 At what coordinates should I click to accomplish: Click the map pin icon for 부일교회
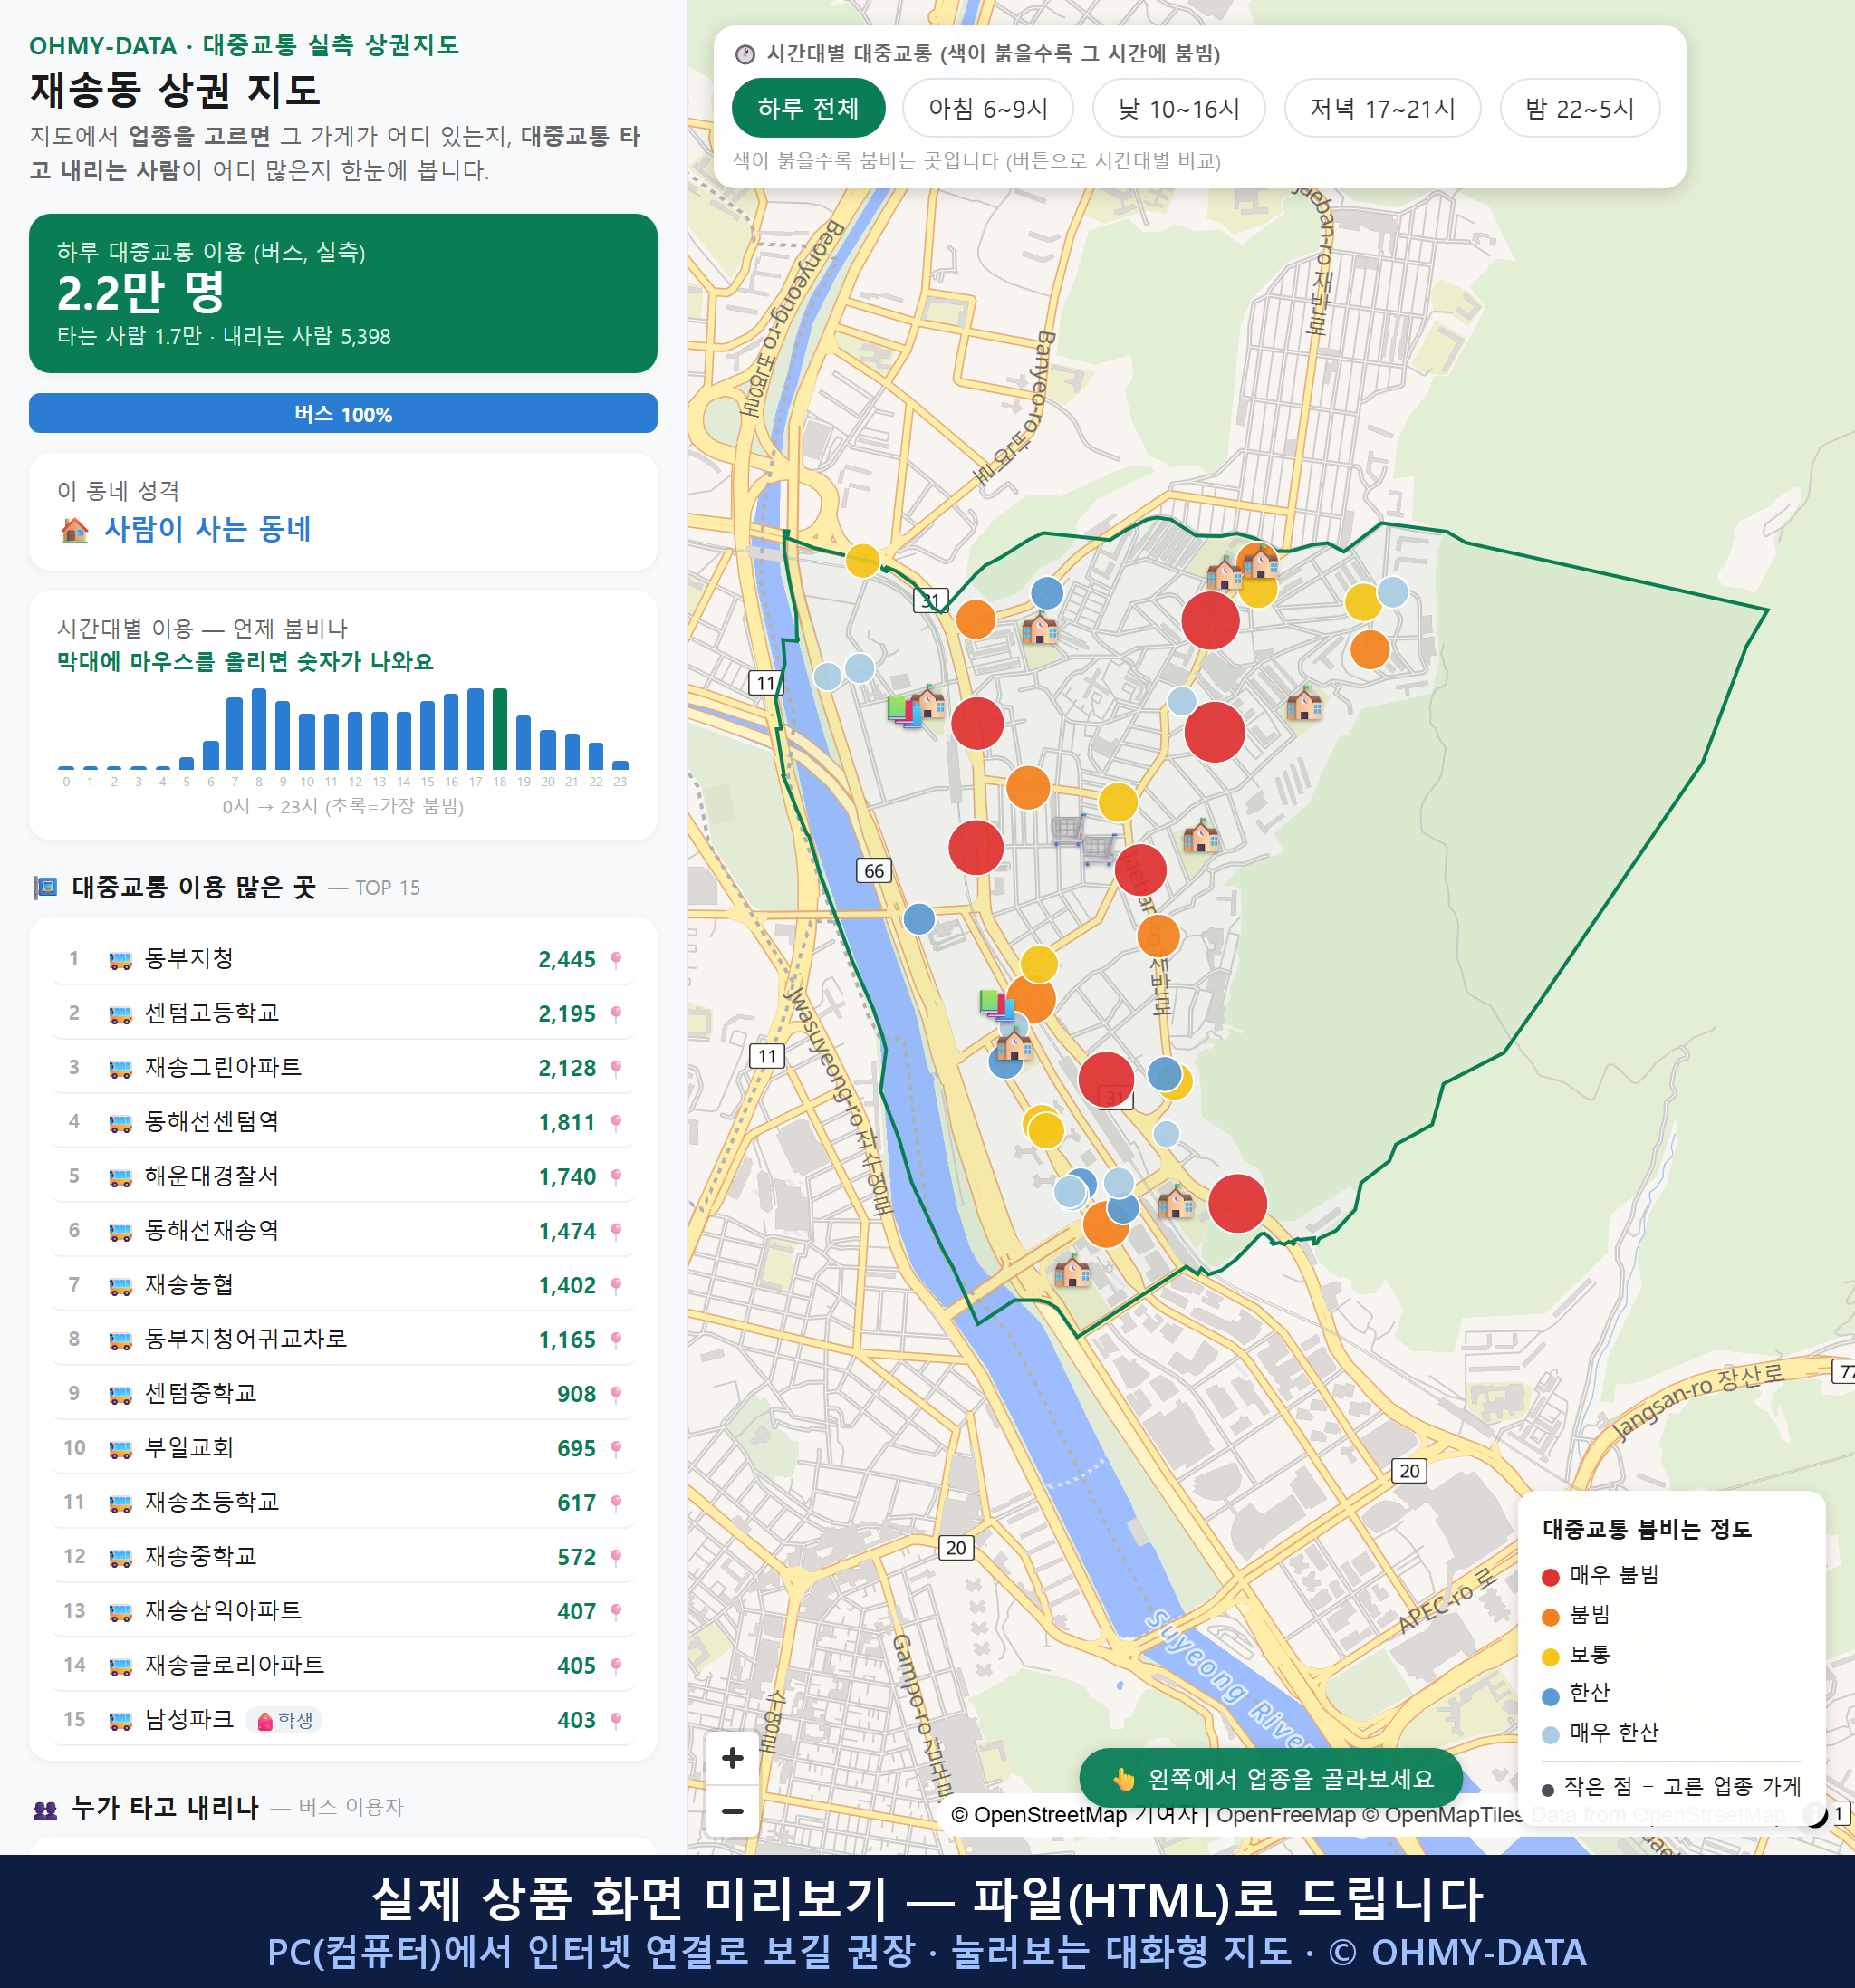pos(616,1449)
